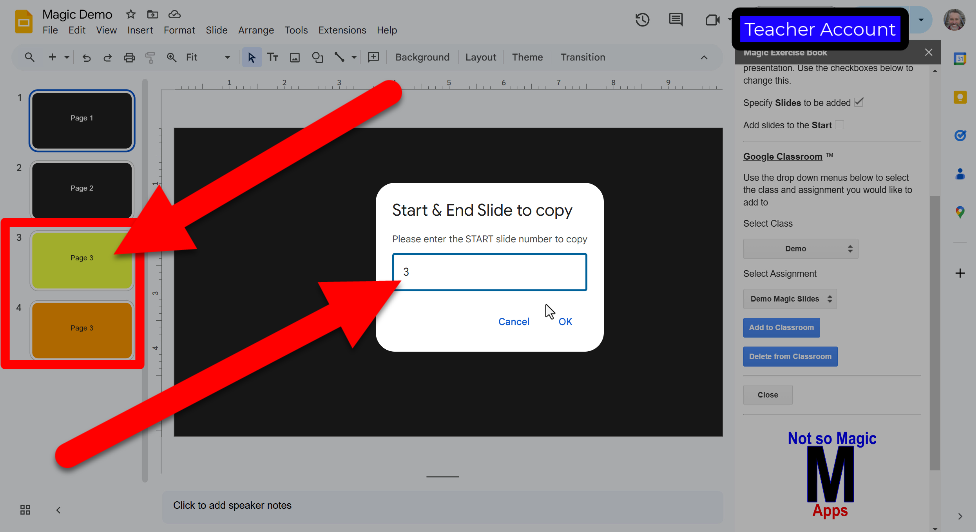Insert an image
Screen dimensions: 976x532
pos(295,57)
